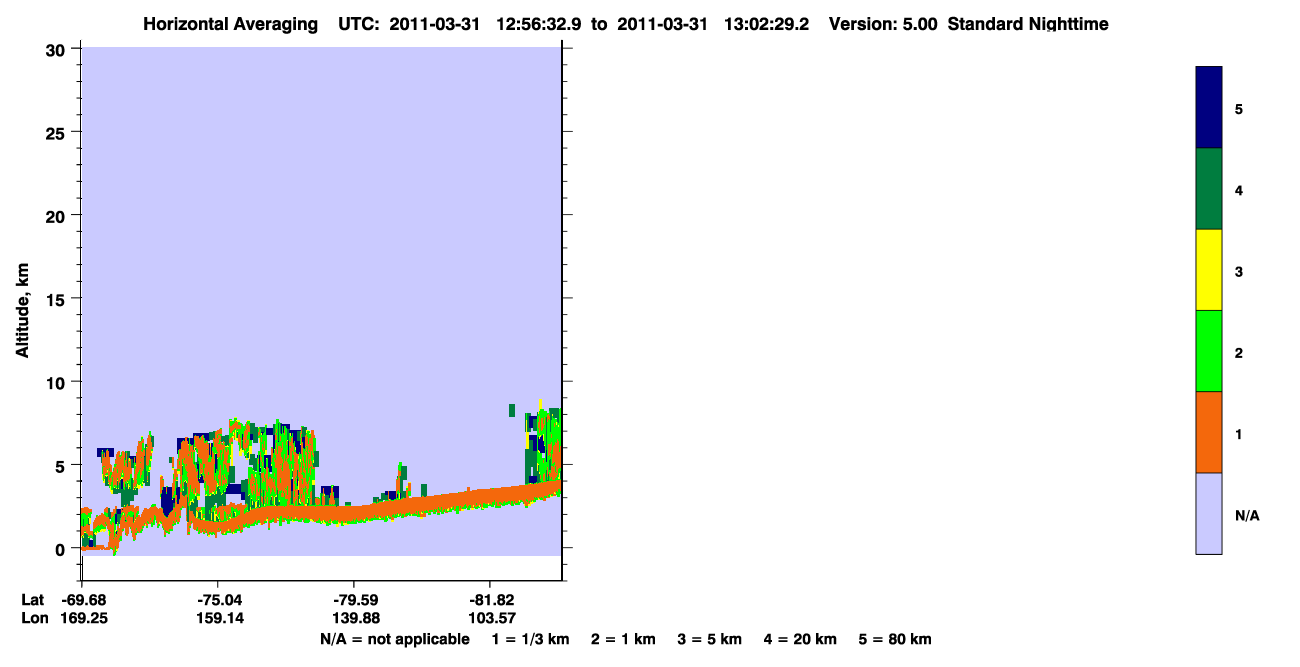Click the '2 = 1 km' legend note
The image size is (1300, 667).
coord(623,639)
